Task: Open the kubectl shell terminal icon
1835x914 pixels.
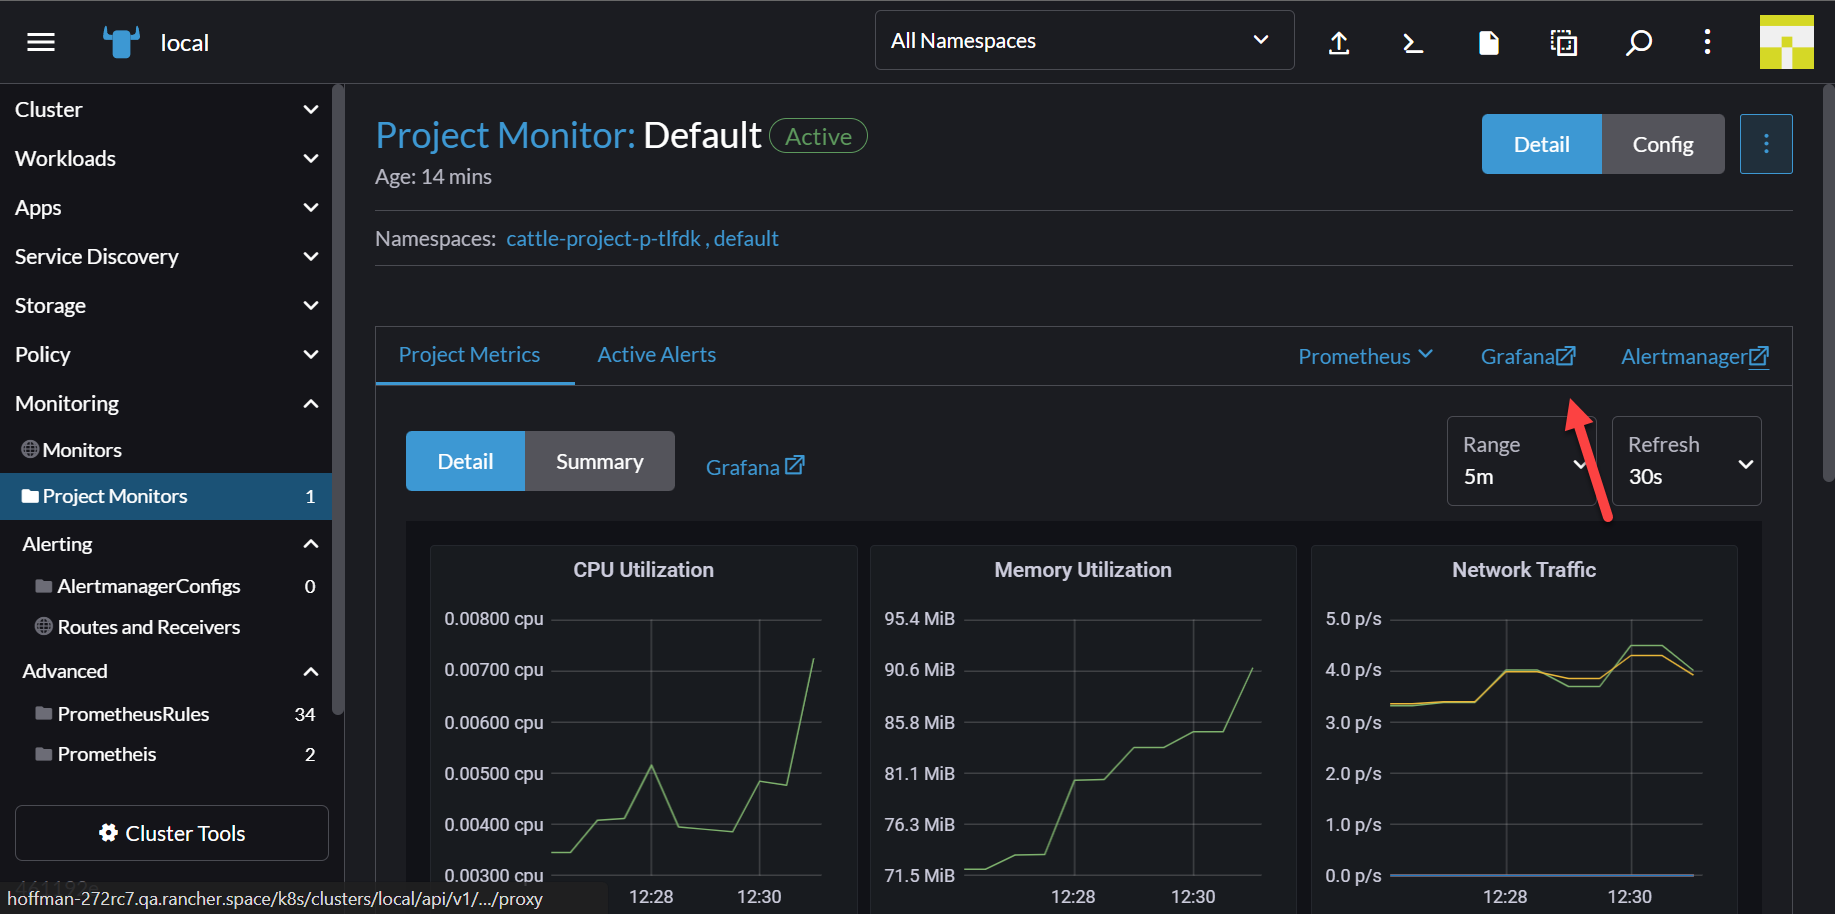Action: click(1412, 42)
